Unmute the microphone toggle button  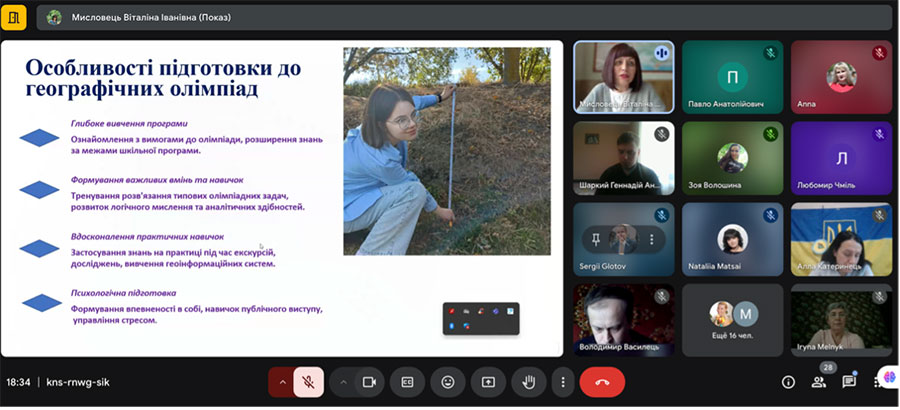pos(308,382)
